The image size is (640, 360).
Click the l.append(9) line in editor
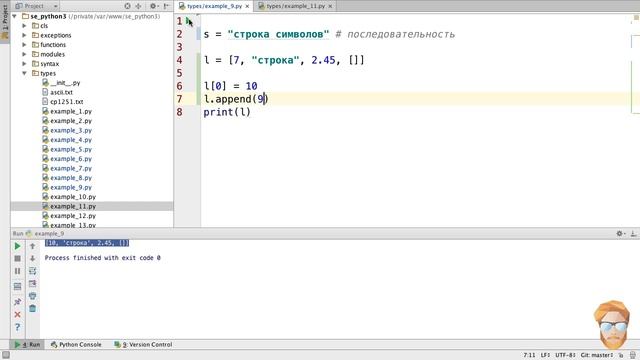click(236, 99)
